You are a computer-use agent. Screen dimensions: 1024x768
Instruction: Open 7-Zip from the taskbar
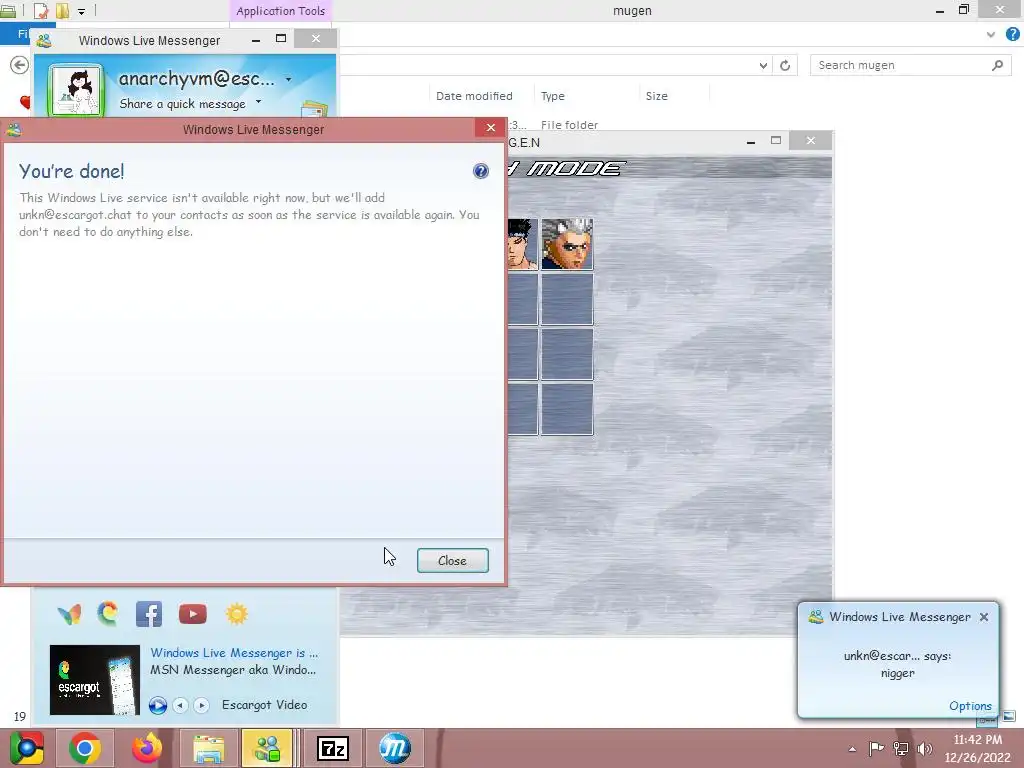coord(332,748)
